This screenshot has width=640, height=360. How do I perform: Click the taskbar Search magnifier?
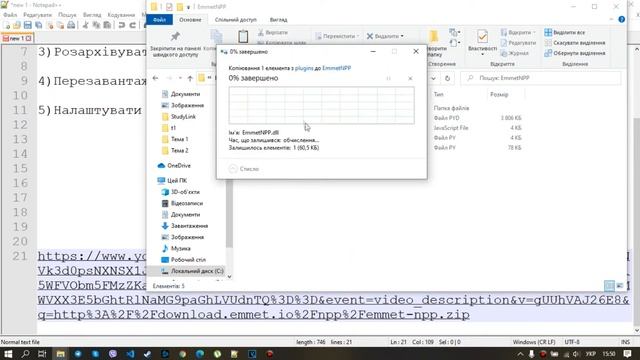coord(25,354)
